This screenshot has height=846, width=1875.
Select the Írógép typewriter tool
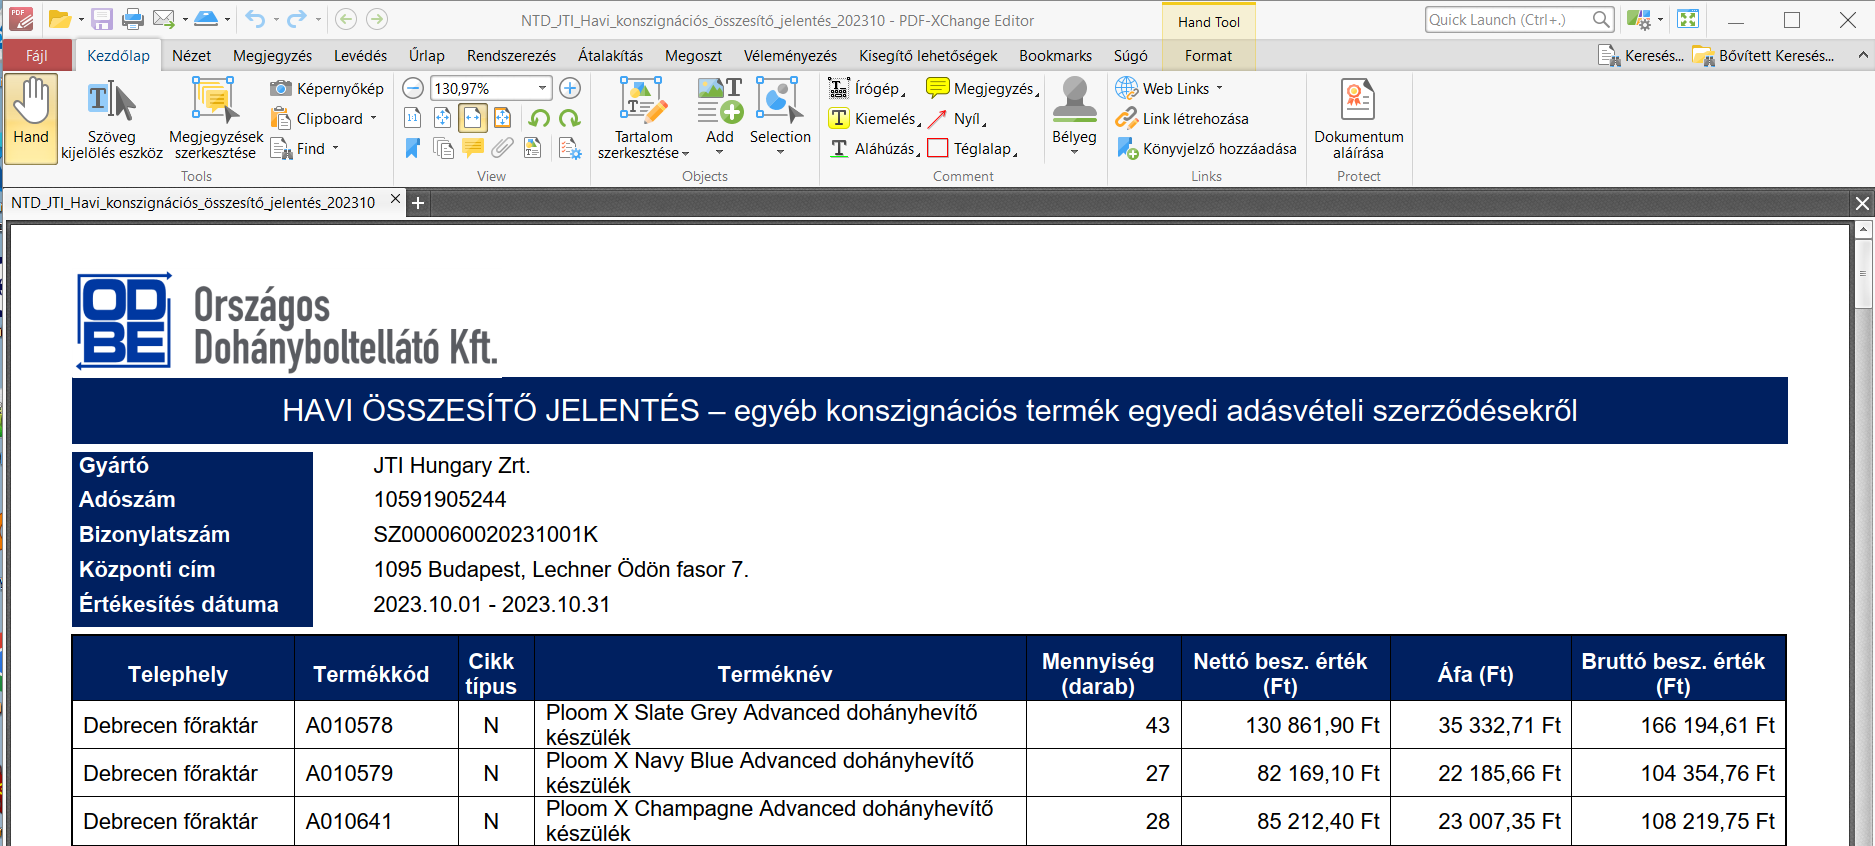pyautogui.click(x=867, y=89)
